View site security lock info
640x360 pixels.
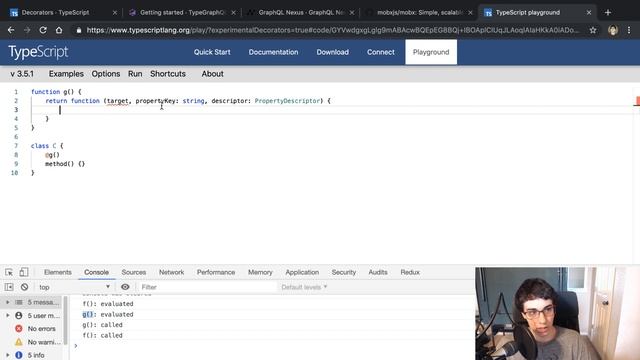(x=79, y=30)
